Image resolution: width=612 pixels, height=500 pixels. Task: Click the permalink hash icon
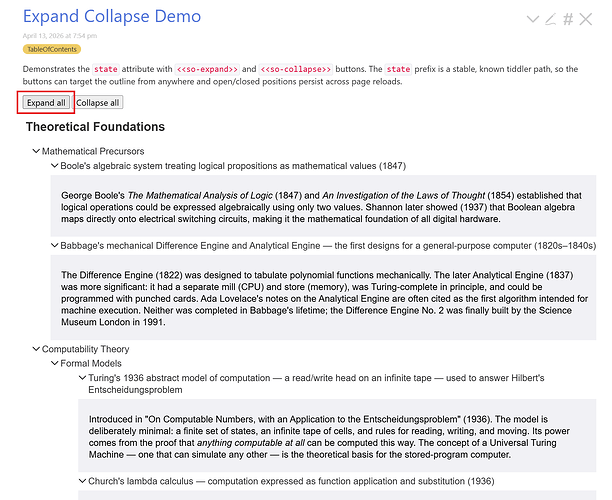pos(568,19)
